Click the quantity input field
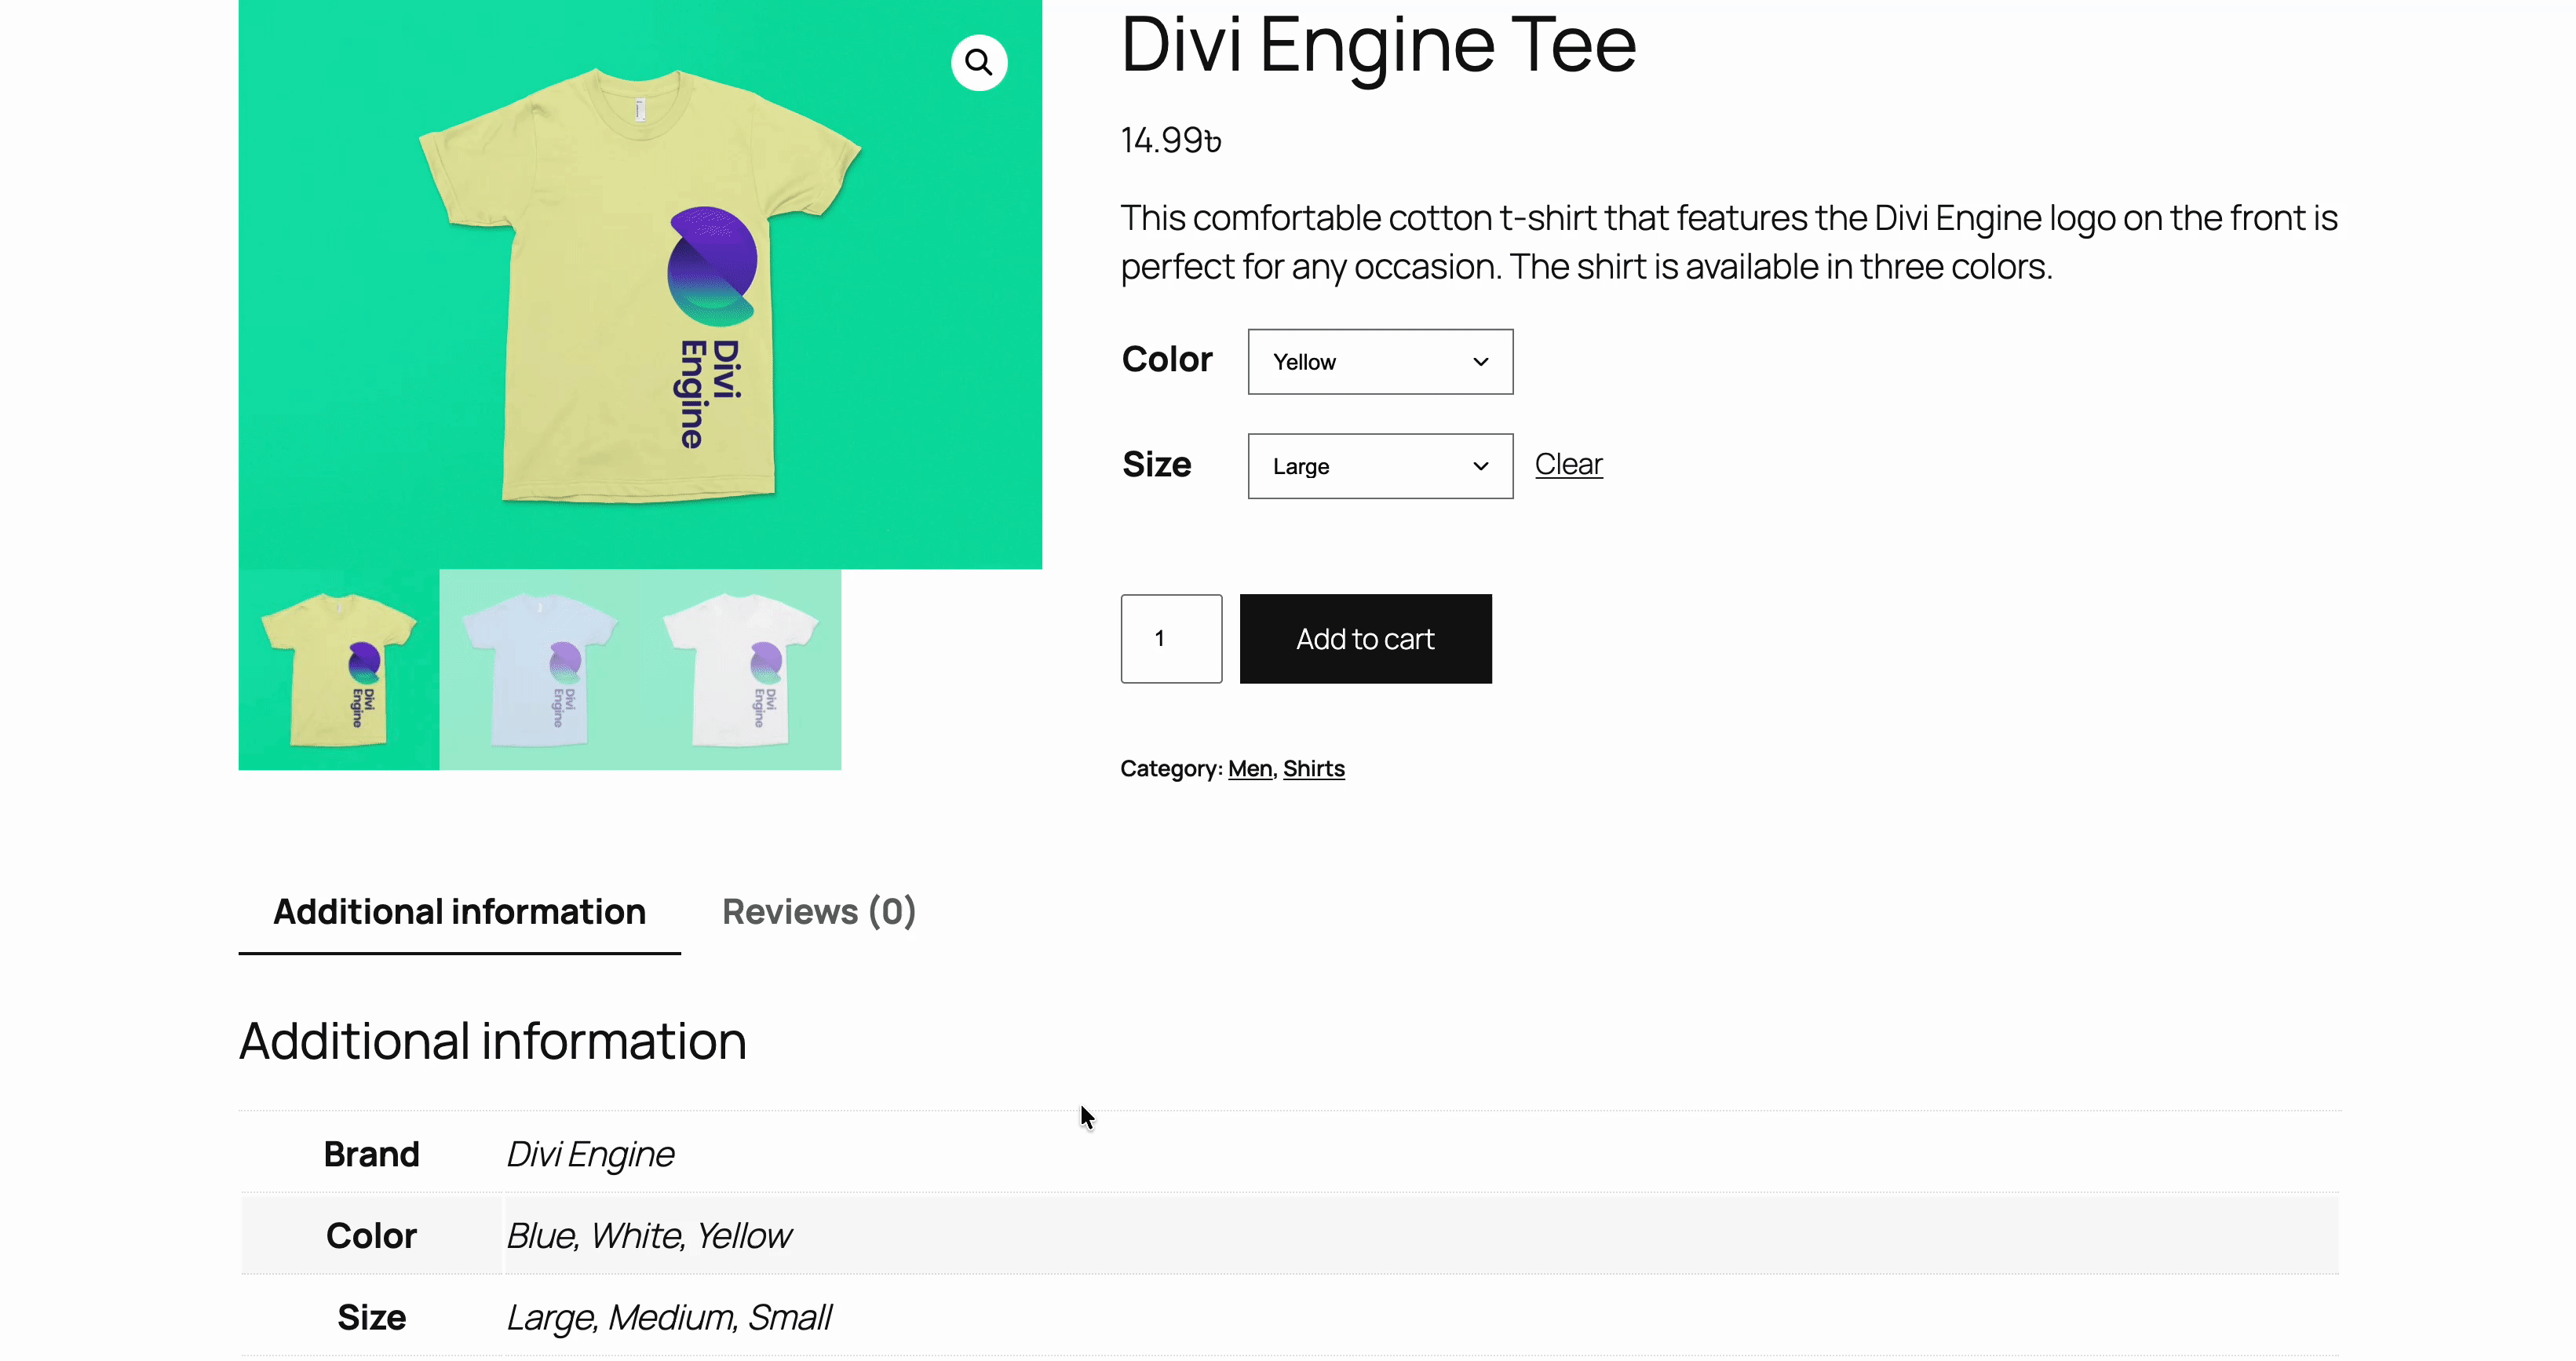Screen dimensions: 2576x1361 pyautogui.click(x=1171, y=639)
